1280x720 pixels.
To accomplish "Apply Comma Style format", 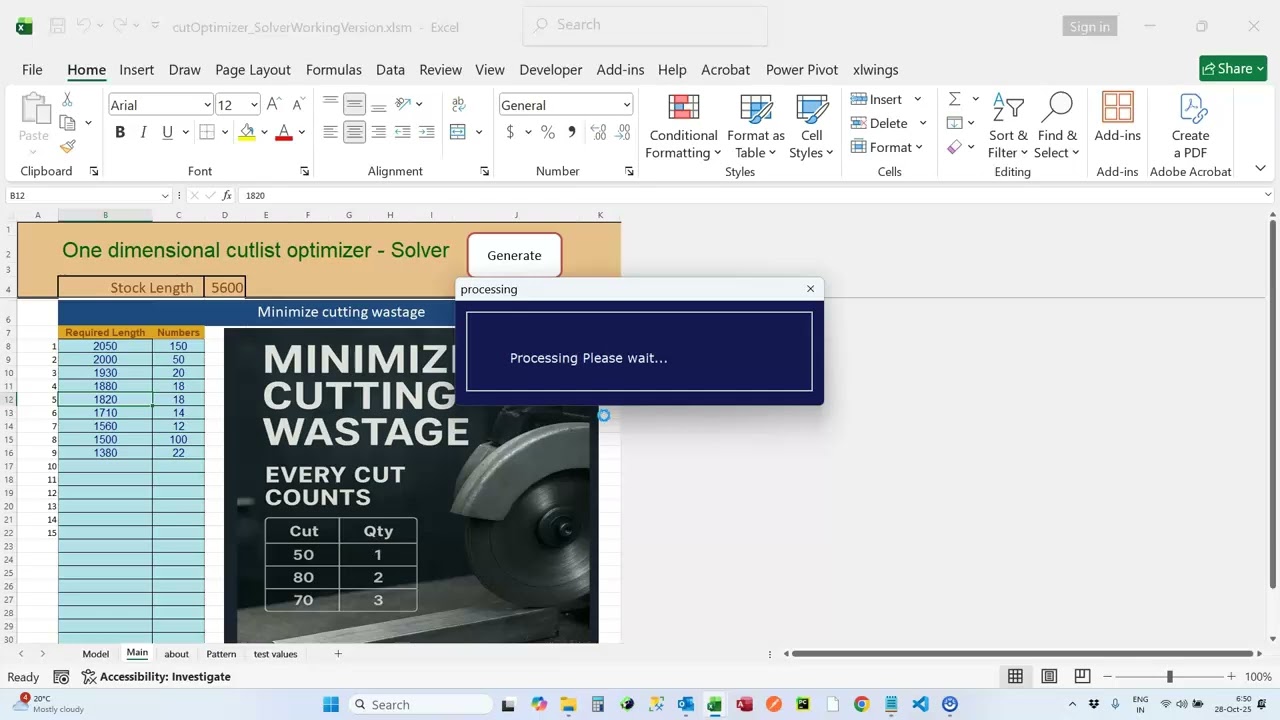I will point(572,132).
